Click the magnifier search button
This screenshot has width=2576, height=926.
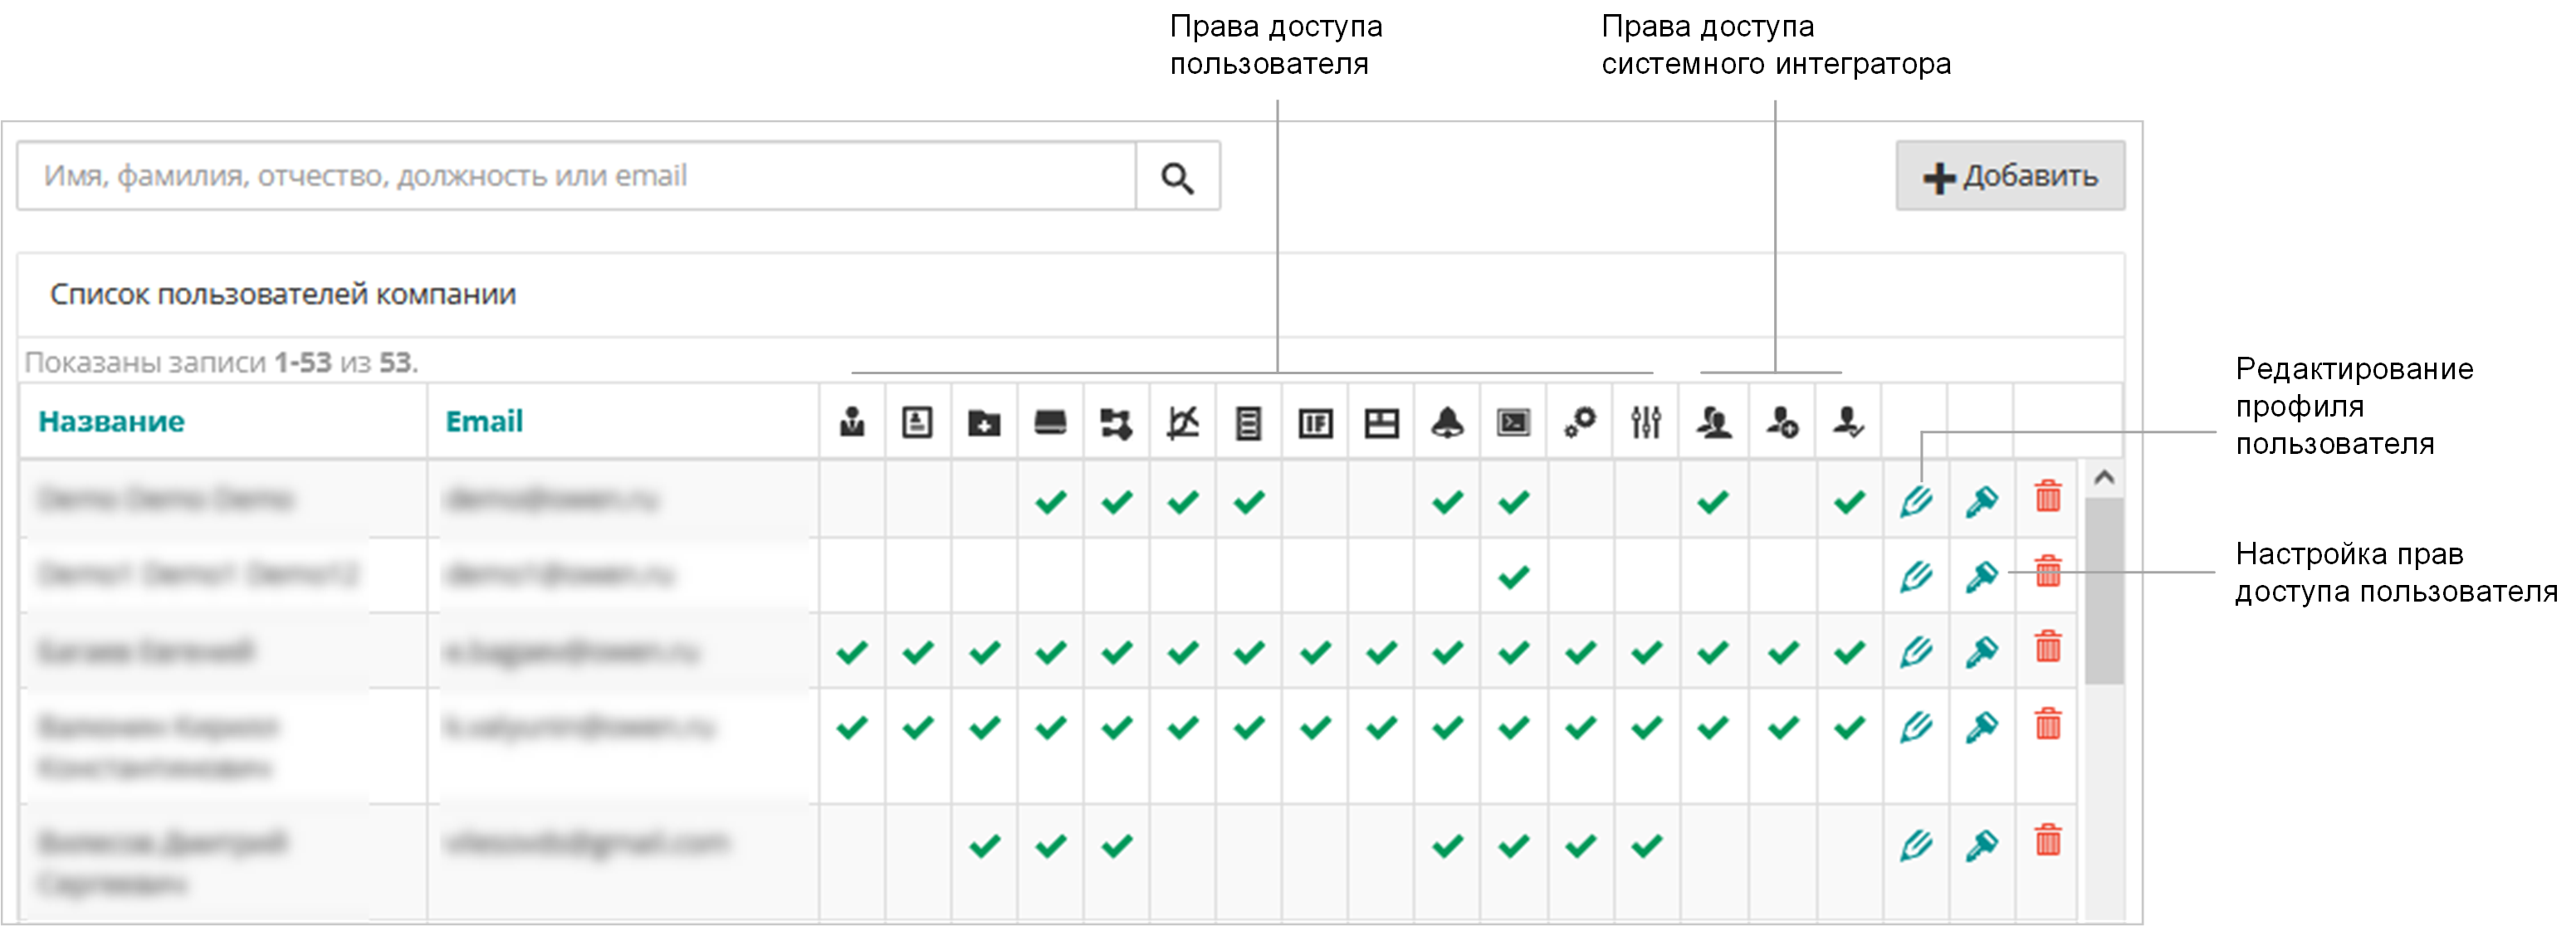[x=1177, y=177]
